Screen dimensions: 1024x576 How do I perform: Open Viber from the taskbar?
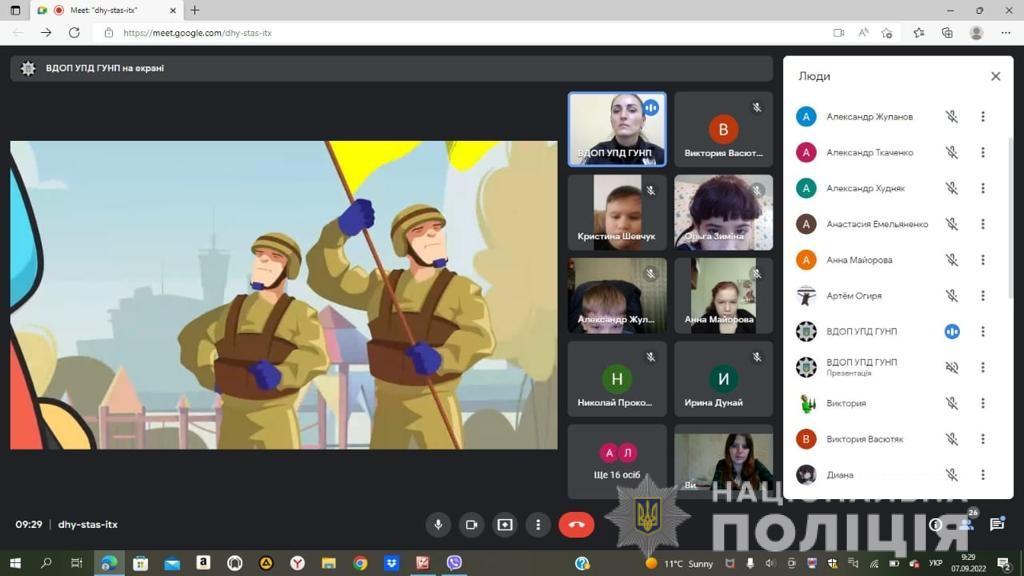click(454, 563)
